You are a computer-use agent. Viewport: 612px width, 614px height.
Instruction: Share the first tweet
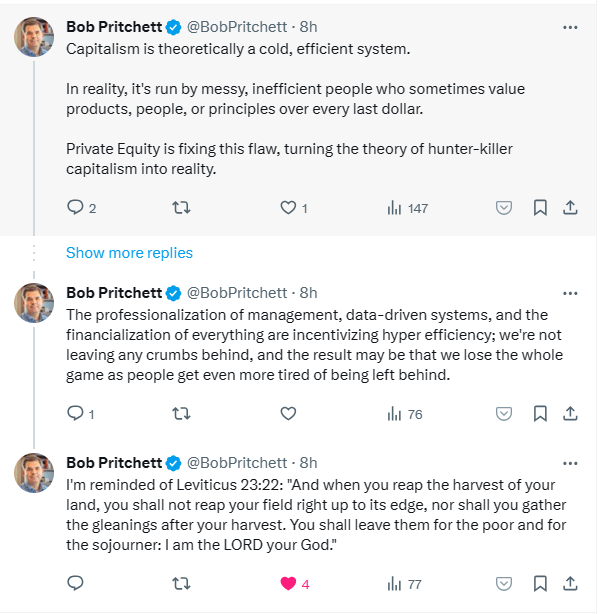click(x=570, y=208)
